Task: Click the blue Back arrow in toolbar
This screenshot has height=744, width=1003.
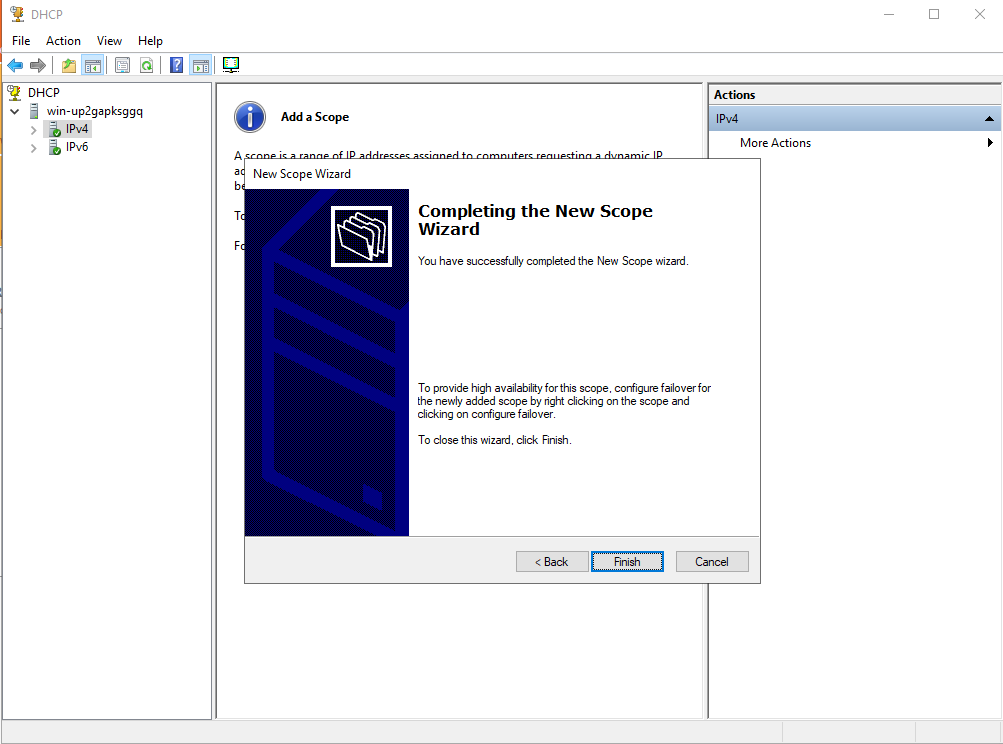Action: tap(15, 65)
